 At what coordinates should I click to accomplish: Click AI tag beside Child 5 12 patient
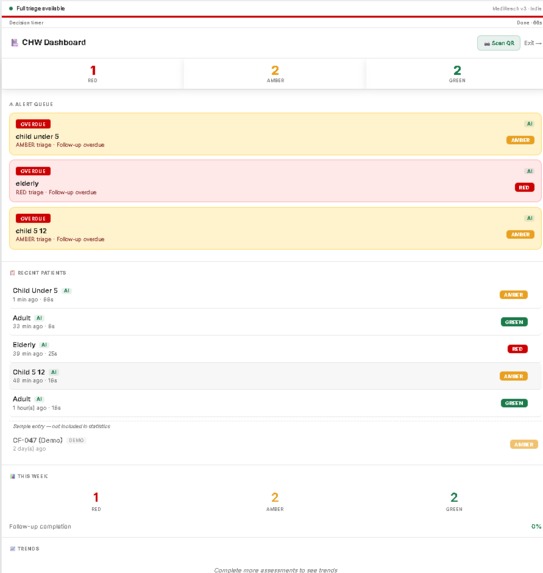(54, 372)
